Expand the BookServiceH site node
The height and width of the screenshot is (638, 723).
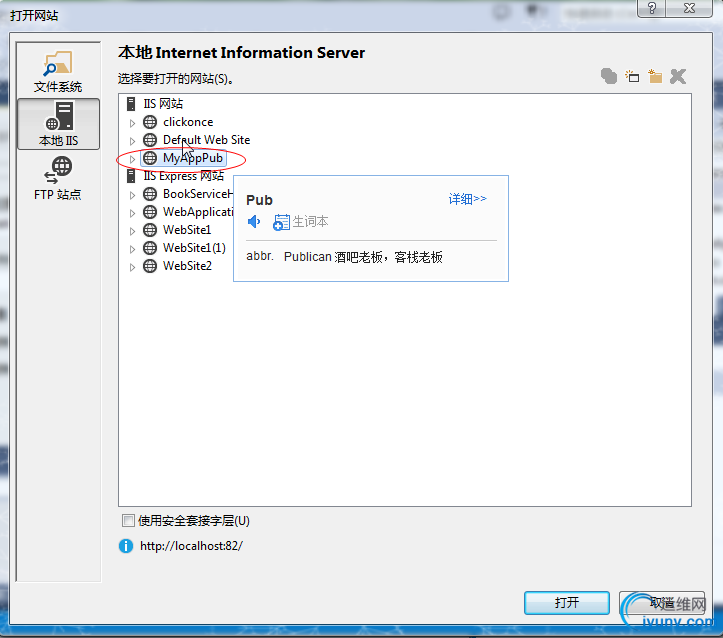[x=132, y=195]
